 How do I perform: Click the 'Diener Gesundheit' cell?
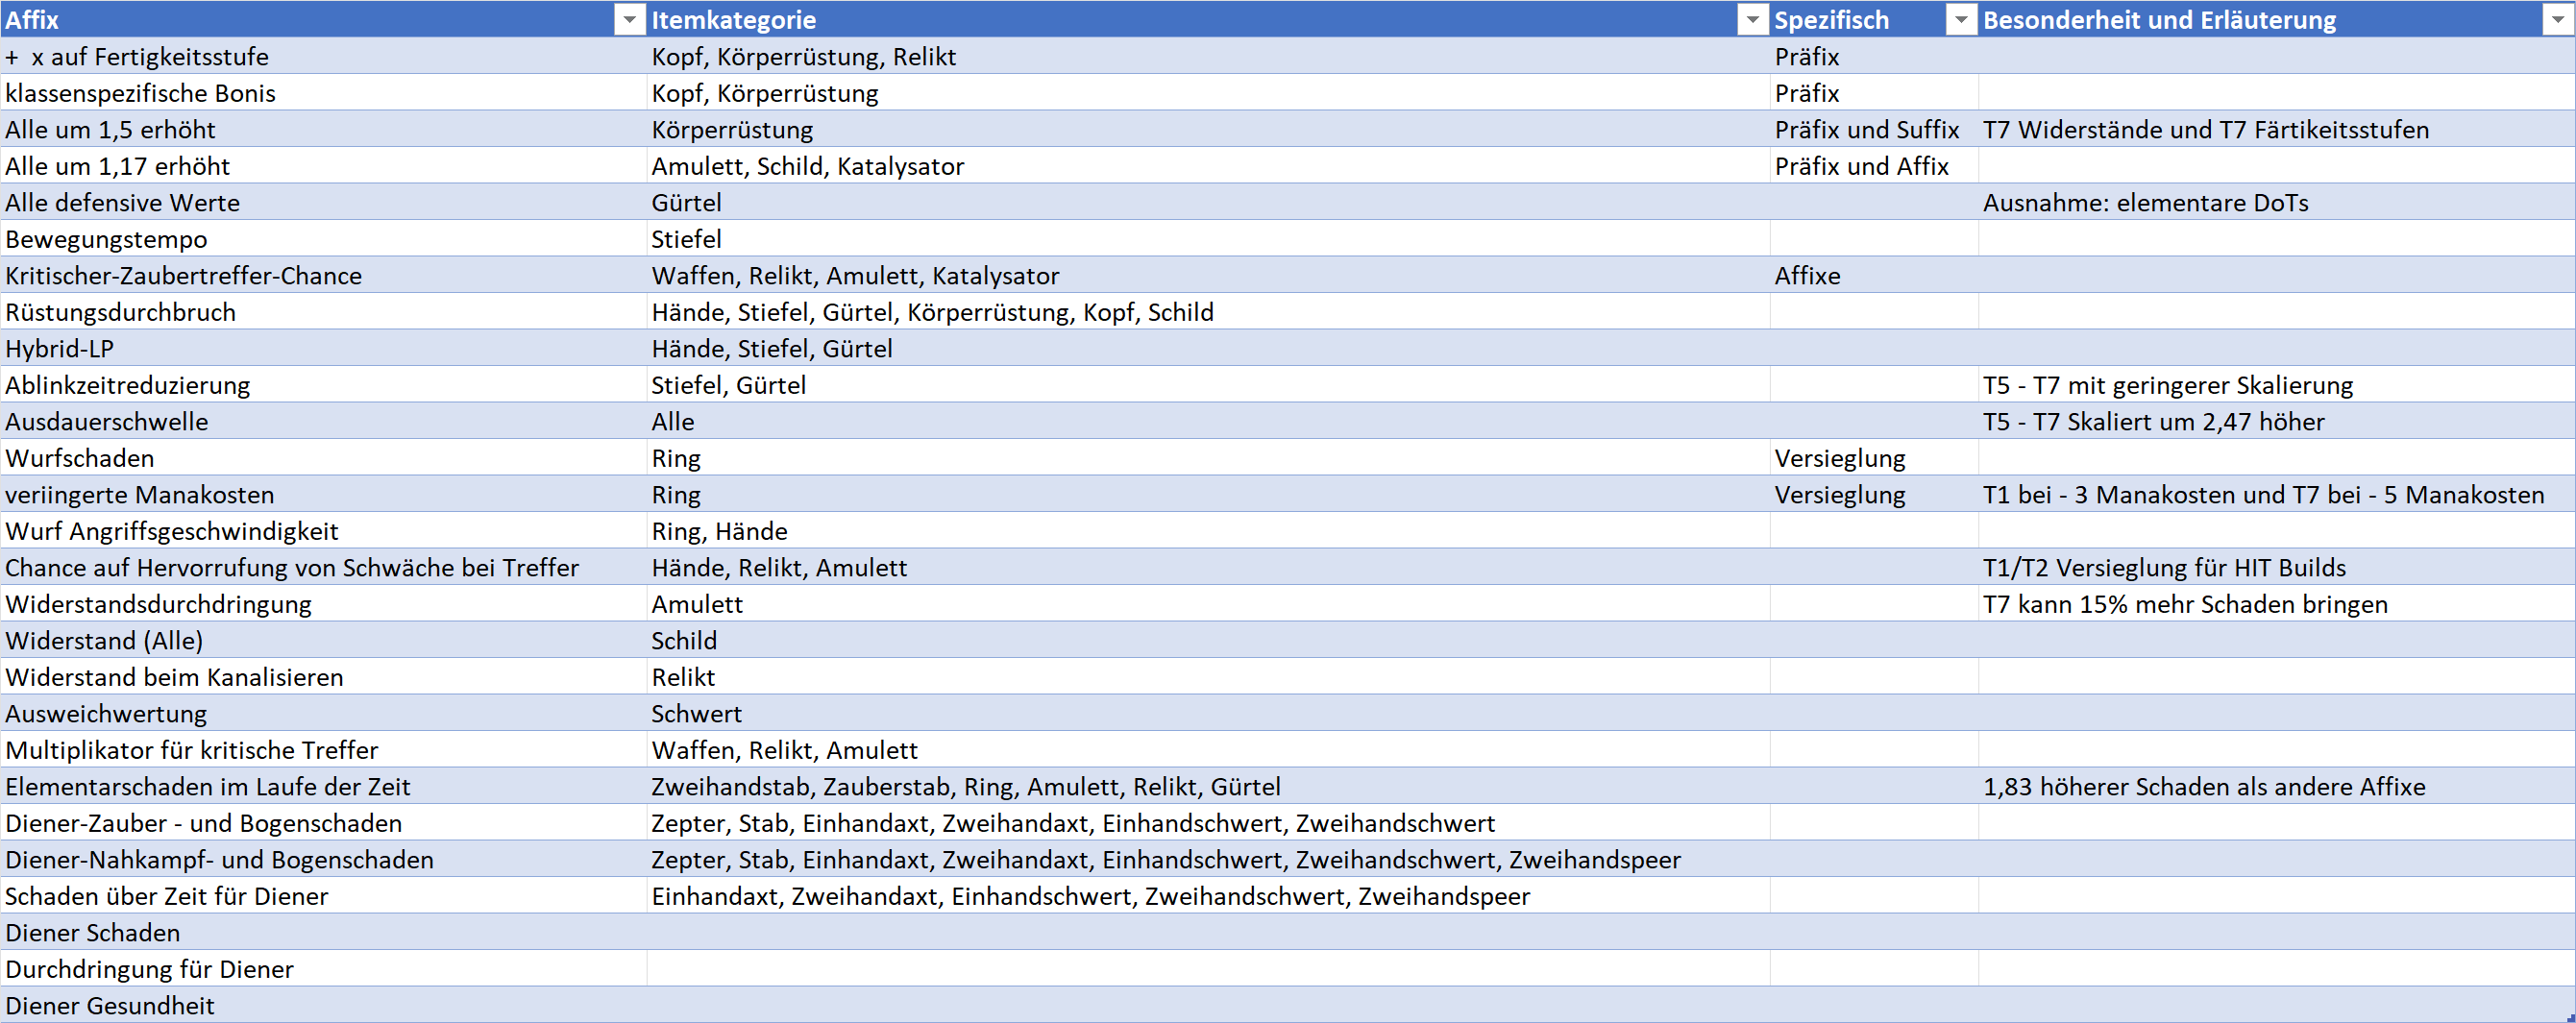point(323,1005)
